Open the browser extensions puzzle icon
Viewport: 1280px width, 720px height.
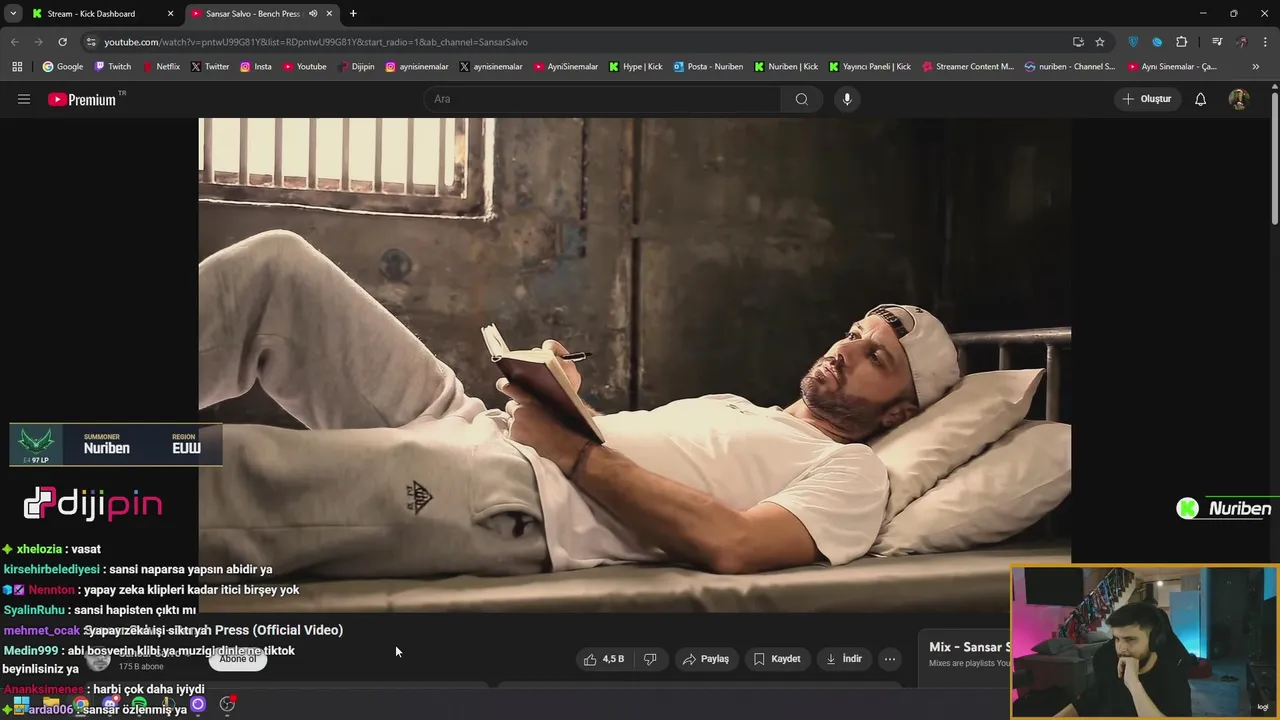(1182, 42)
